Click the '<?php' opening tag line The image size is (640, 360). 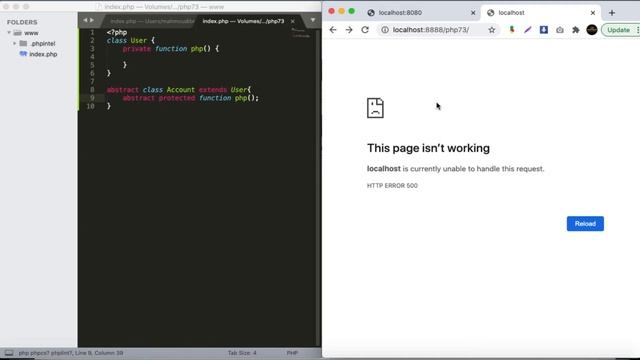pyautogui.click(x=117, y=32)
